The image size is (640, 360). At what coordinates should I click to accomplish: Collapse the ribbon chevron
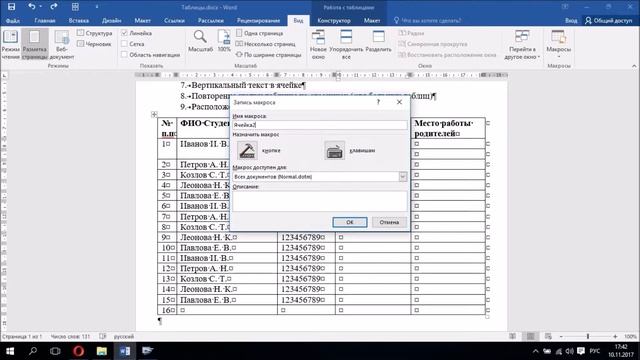coord(634,66)
